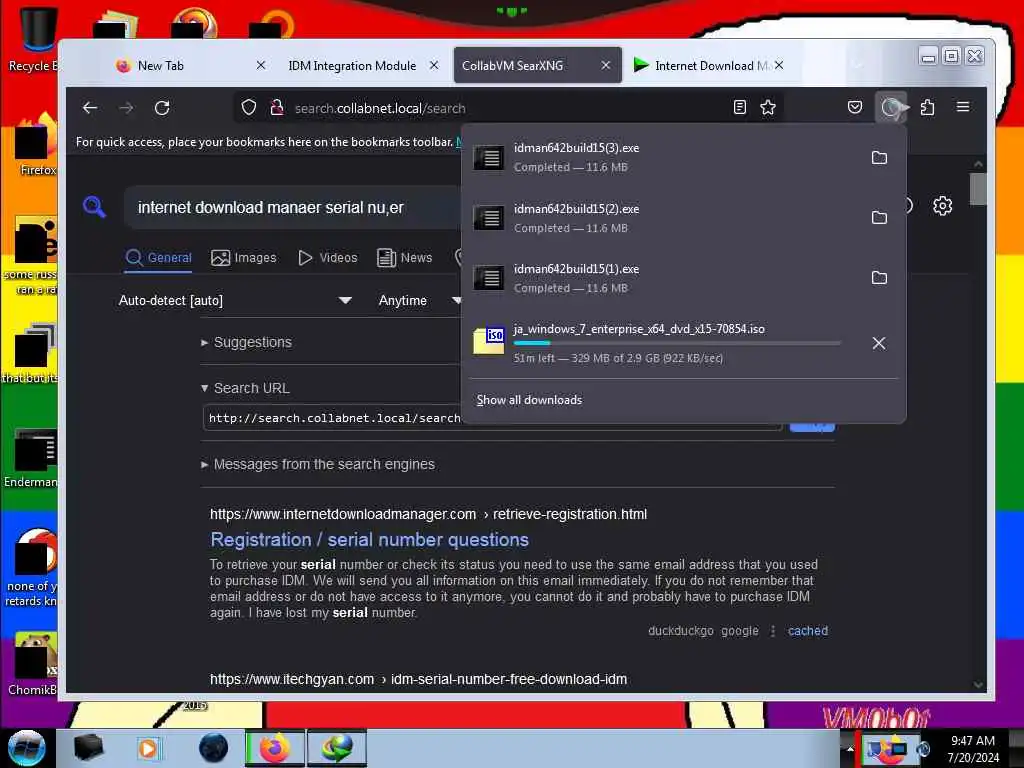
Task: Cancel the Windows 7 ISO download
Action: click(x=879, y=344)
